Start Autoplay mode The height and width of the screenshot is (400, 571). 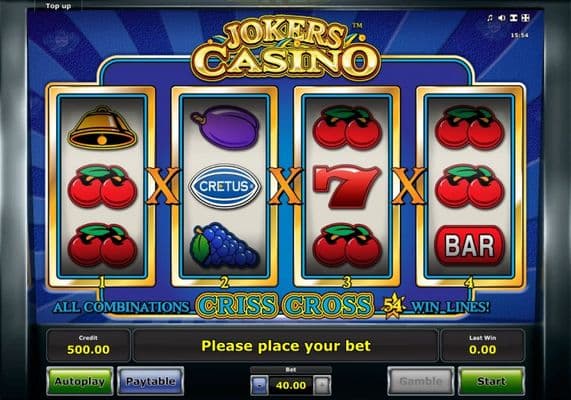(80, 381)
